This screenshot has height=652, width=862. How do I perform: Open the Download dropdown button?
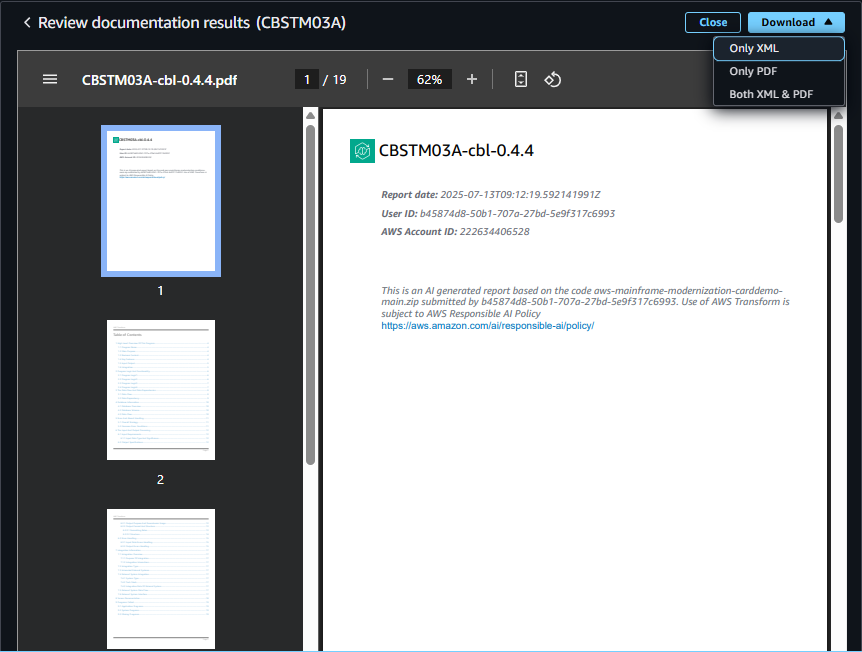click(x=795, y=22)
